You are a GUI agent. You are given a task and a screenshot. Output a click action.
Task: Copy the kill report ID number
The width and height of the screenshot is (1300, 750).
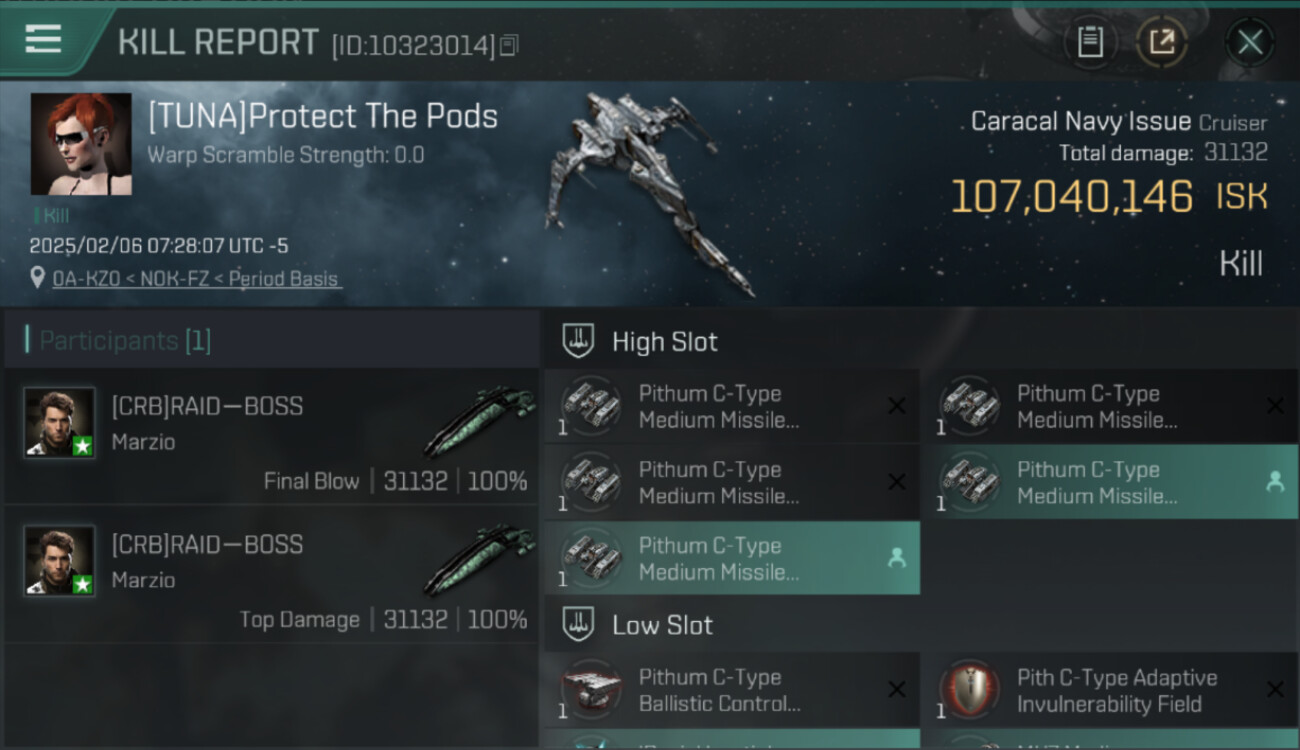(x=509, y=45)
